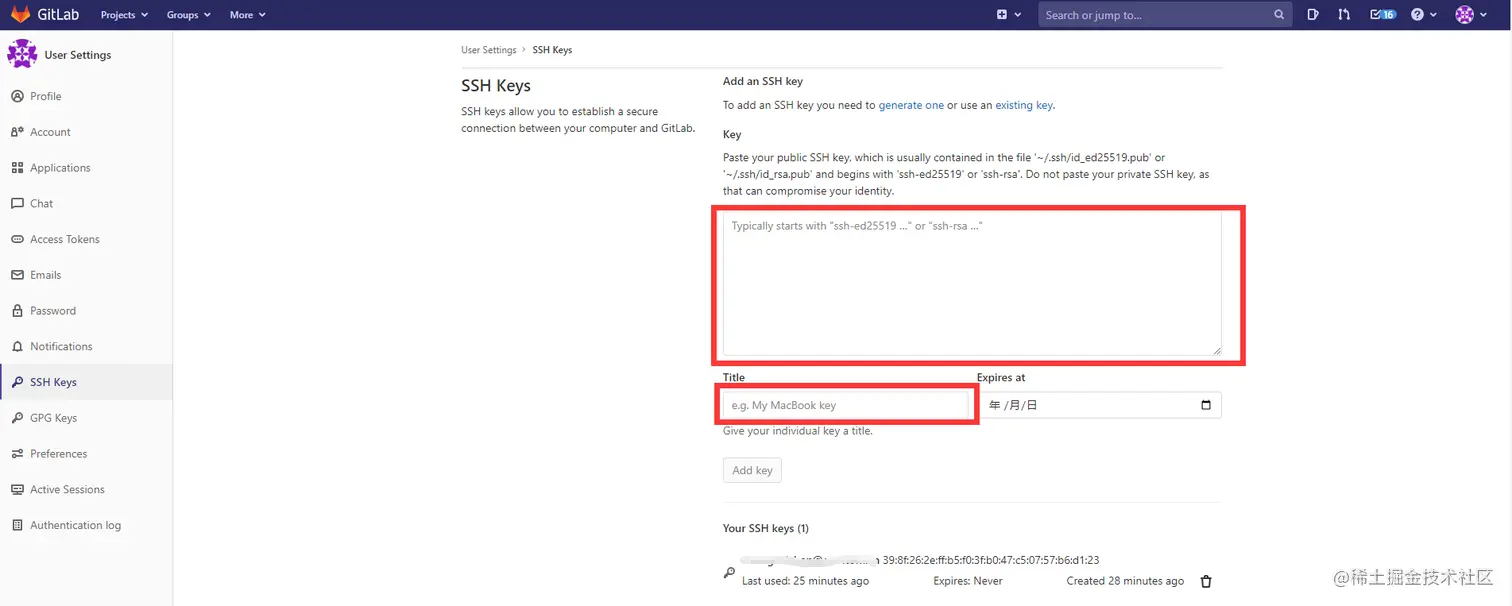Image resolution: width=1512 pixels, height=606 pixels.
Task: Select SSH Keys in sidebar
Action: tap(86, 382)
